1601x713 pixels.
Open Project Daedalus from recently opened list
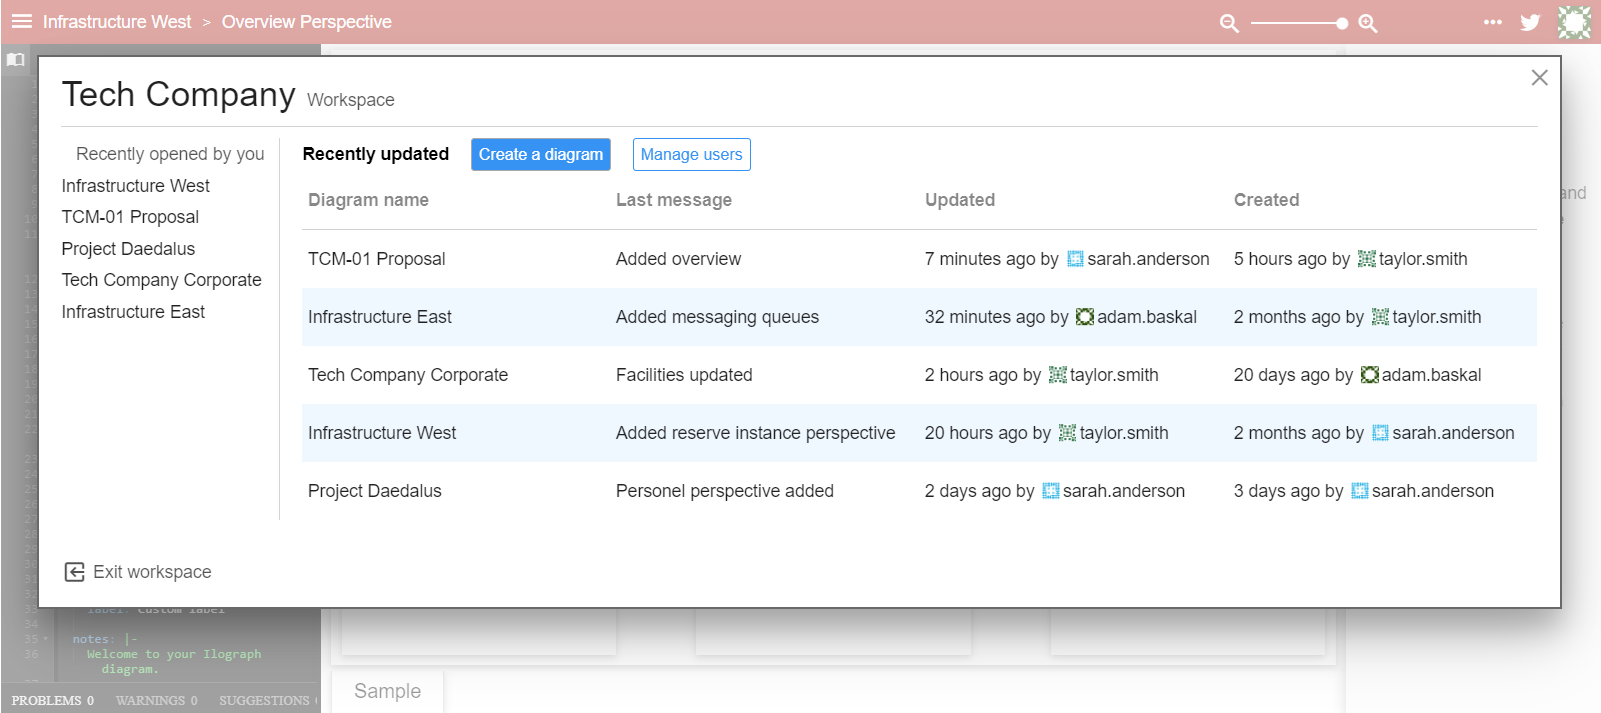click(x=128, y=249)
